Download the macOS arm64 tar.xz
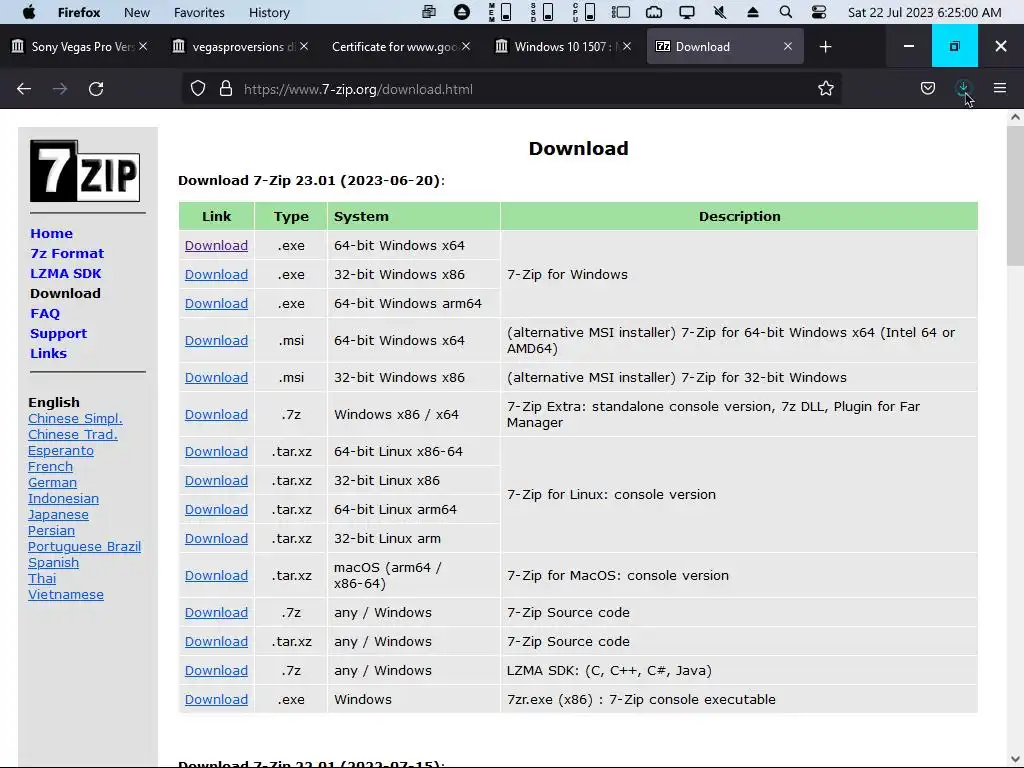The width and height of the screenshot is (1024, 768). pos(216,575)
